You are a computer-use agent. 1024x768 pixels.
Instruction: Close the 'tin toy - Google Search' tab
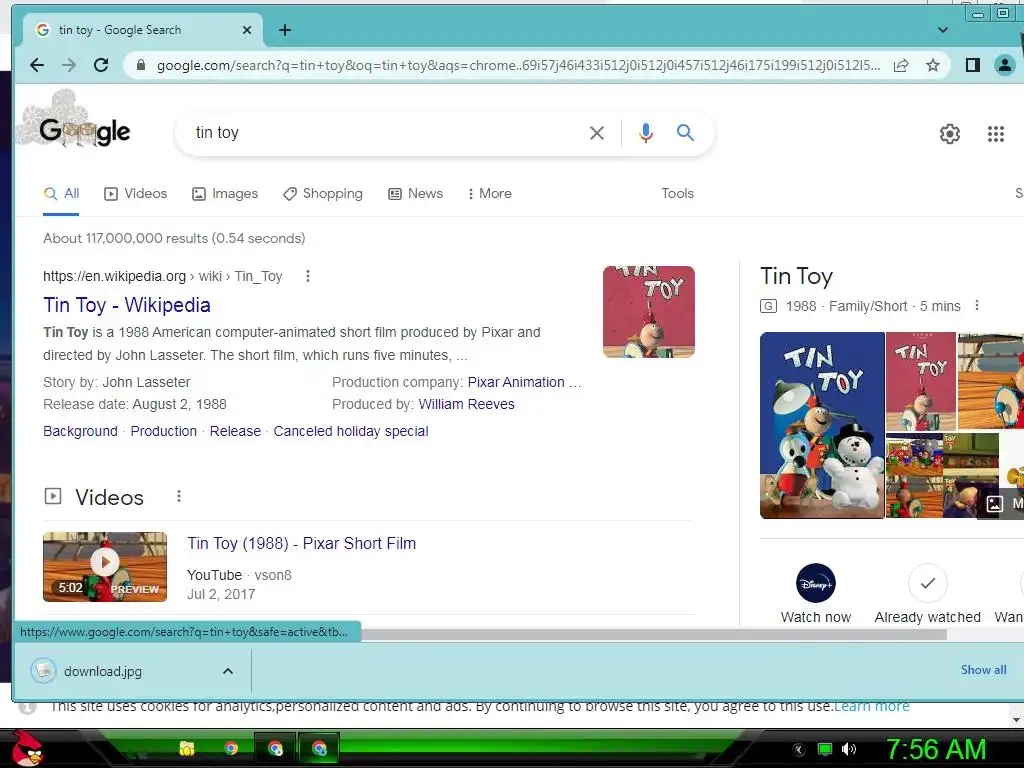coord(247,30)
